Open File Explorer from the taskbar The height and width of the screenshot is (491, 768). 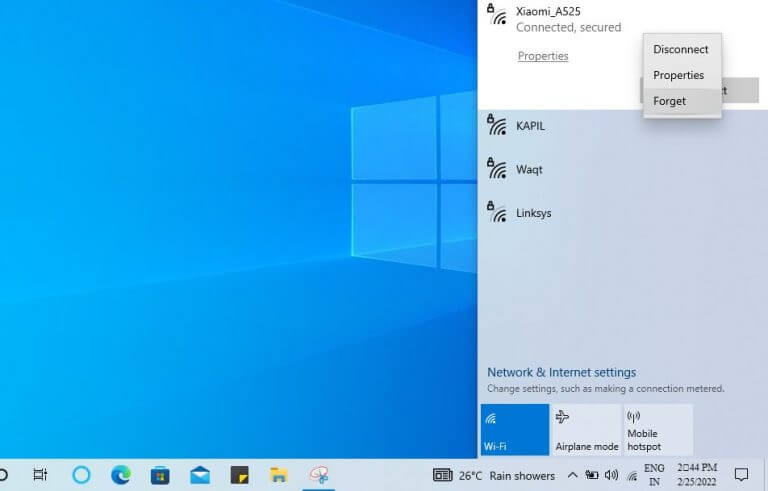[x=279, y=475]
